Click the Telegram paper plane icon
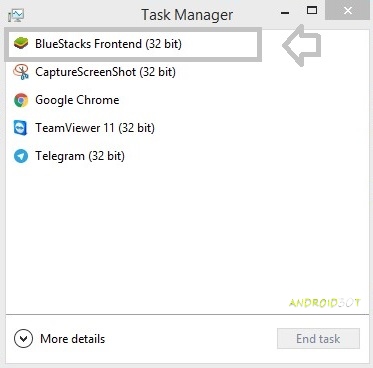The image size is (373, 368). point(21,156)
